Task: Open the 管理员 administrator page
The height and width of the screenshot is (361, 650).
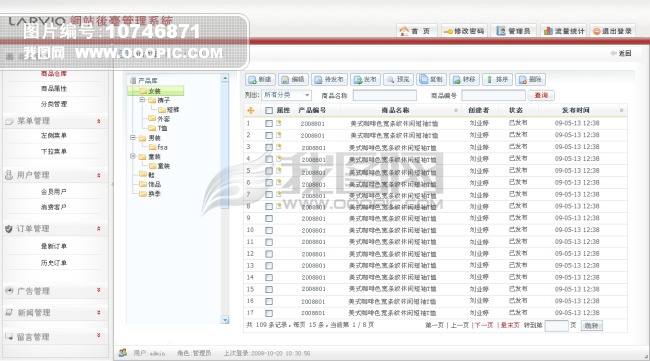Action: coord(513,31)
